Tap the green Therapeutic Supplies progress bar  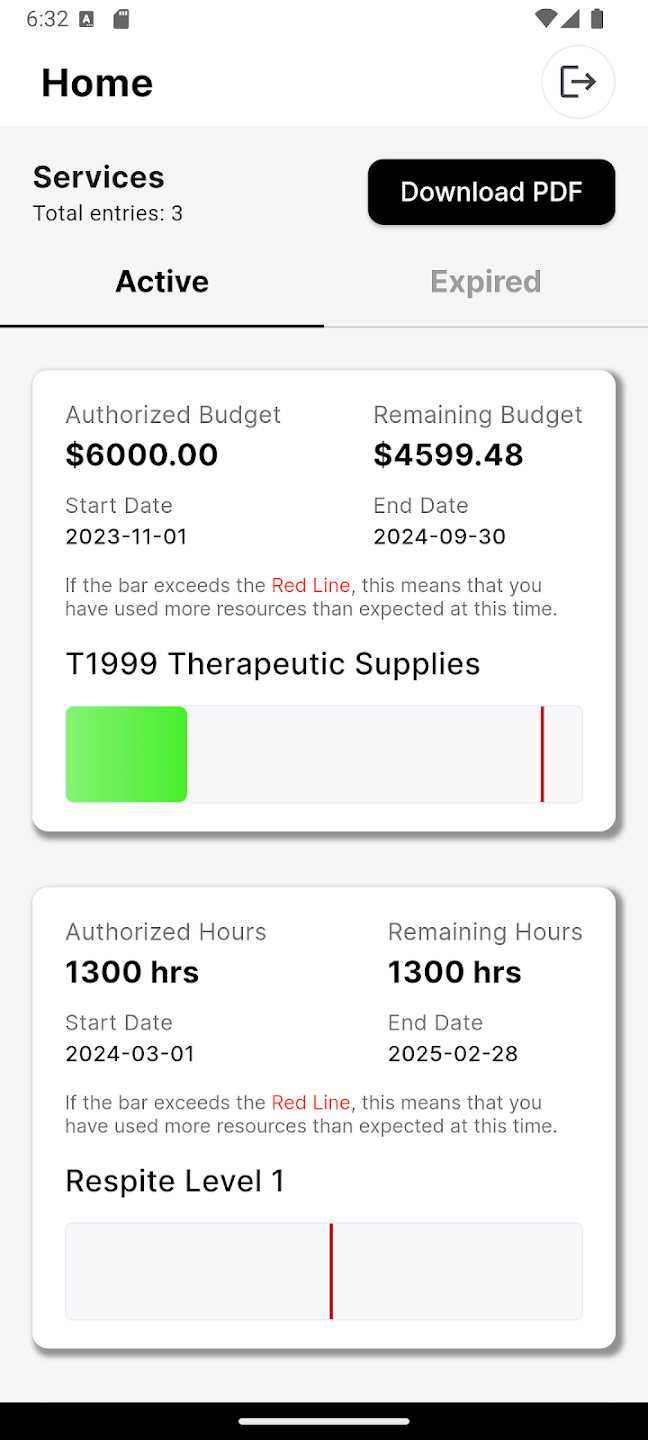click(x=127, y=754)
